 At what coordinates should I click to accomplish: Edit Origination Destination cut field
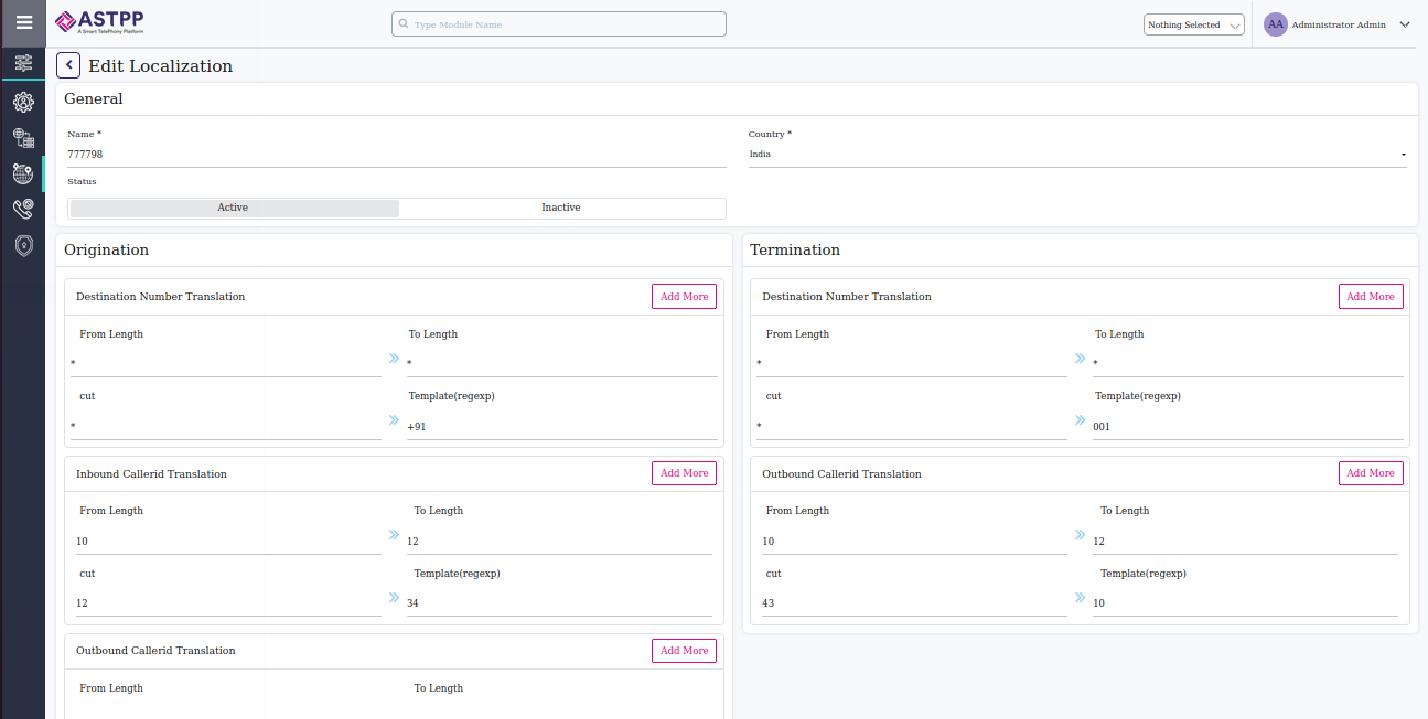pyautogui.click(x=226, y=426)
